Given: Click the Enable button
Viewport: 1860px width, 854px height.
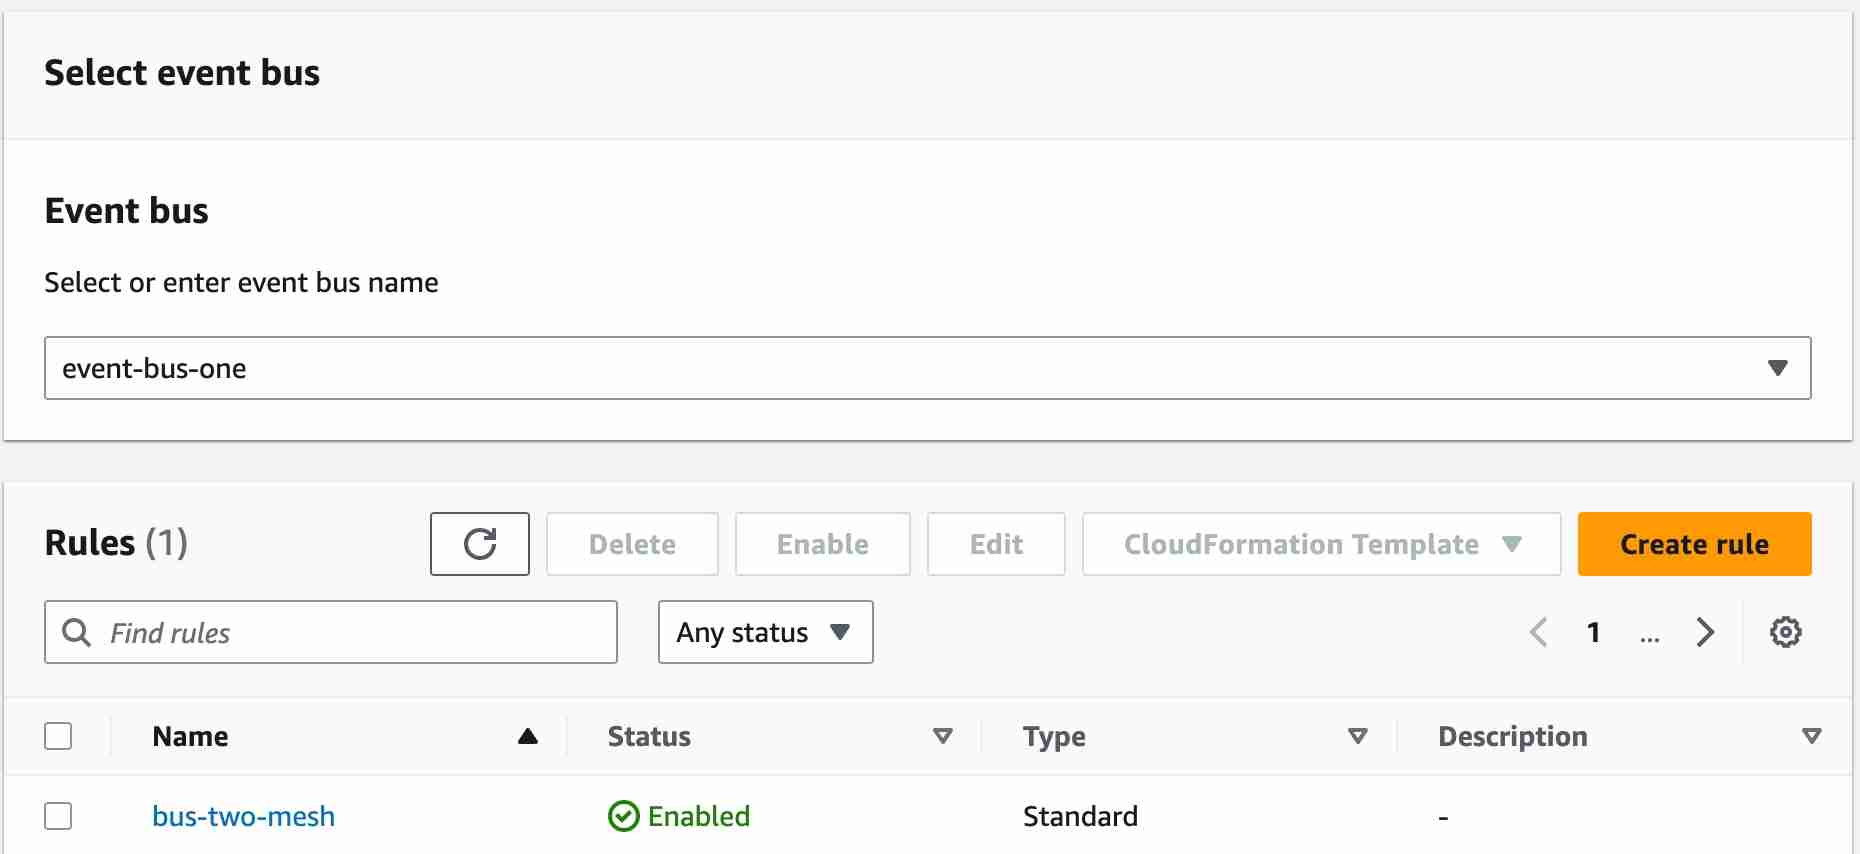Looking at the screenshot, I should [822, 544].
